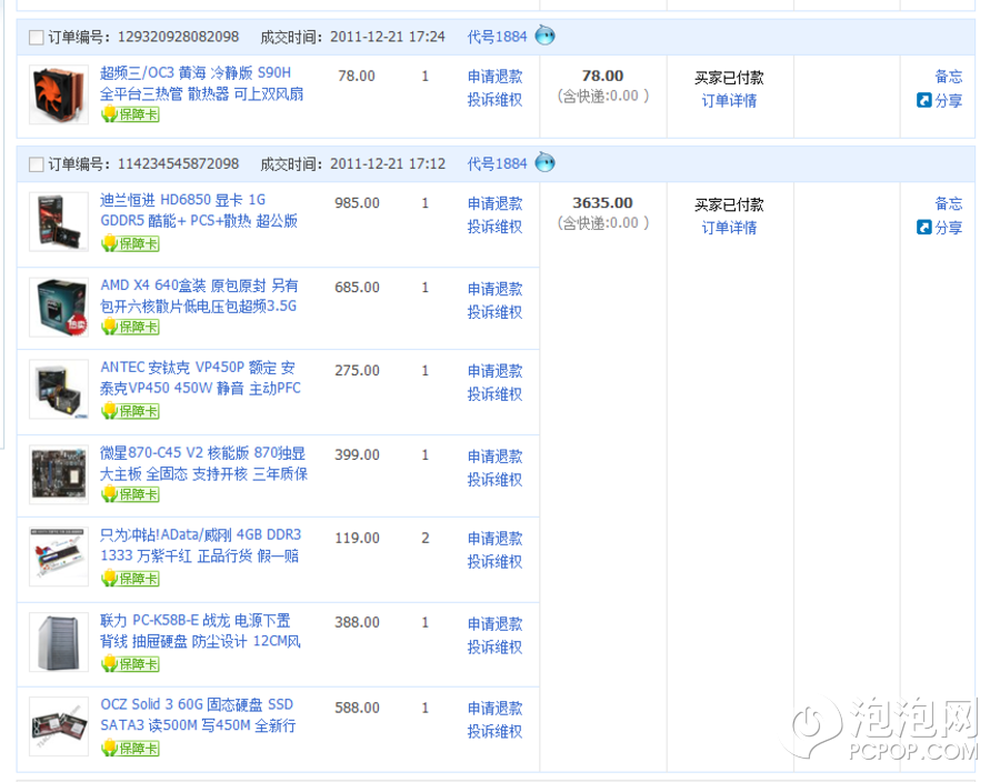This screenshot has width=1000, height=782.
Task: Open product link 迪兰恒进 HD6850 显卡 1G
Action: 199,210
